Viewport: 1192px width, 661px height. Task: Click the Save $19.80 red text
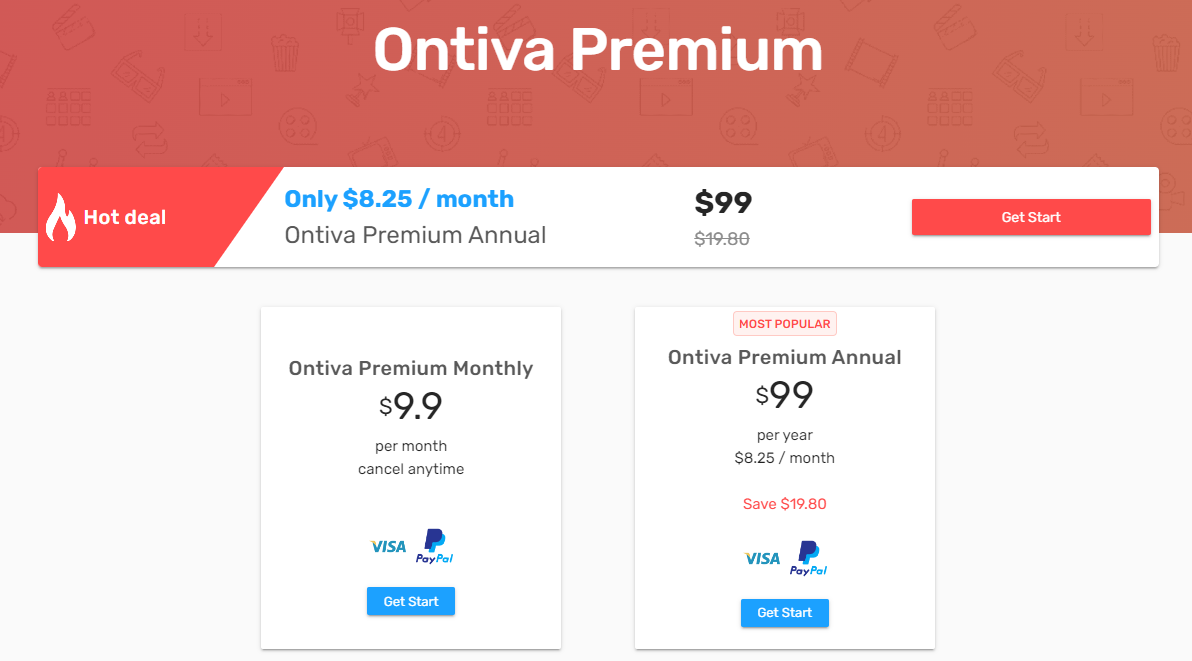tap(784, 503)
